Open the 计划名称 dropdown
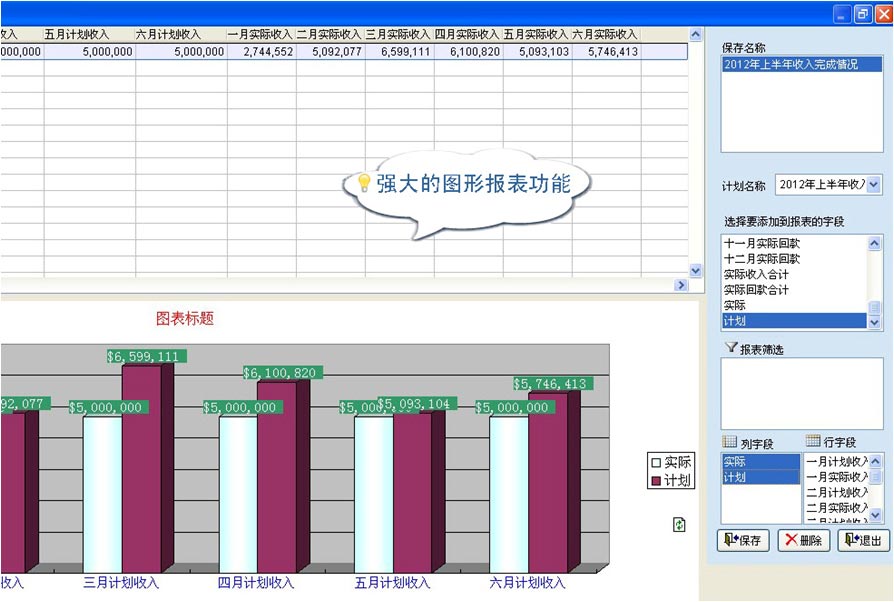Image resolution: width=894 pixels, height=602 pixels. pos(874,185)
